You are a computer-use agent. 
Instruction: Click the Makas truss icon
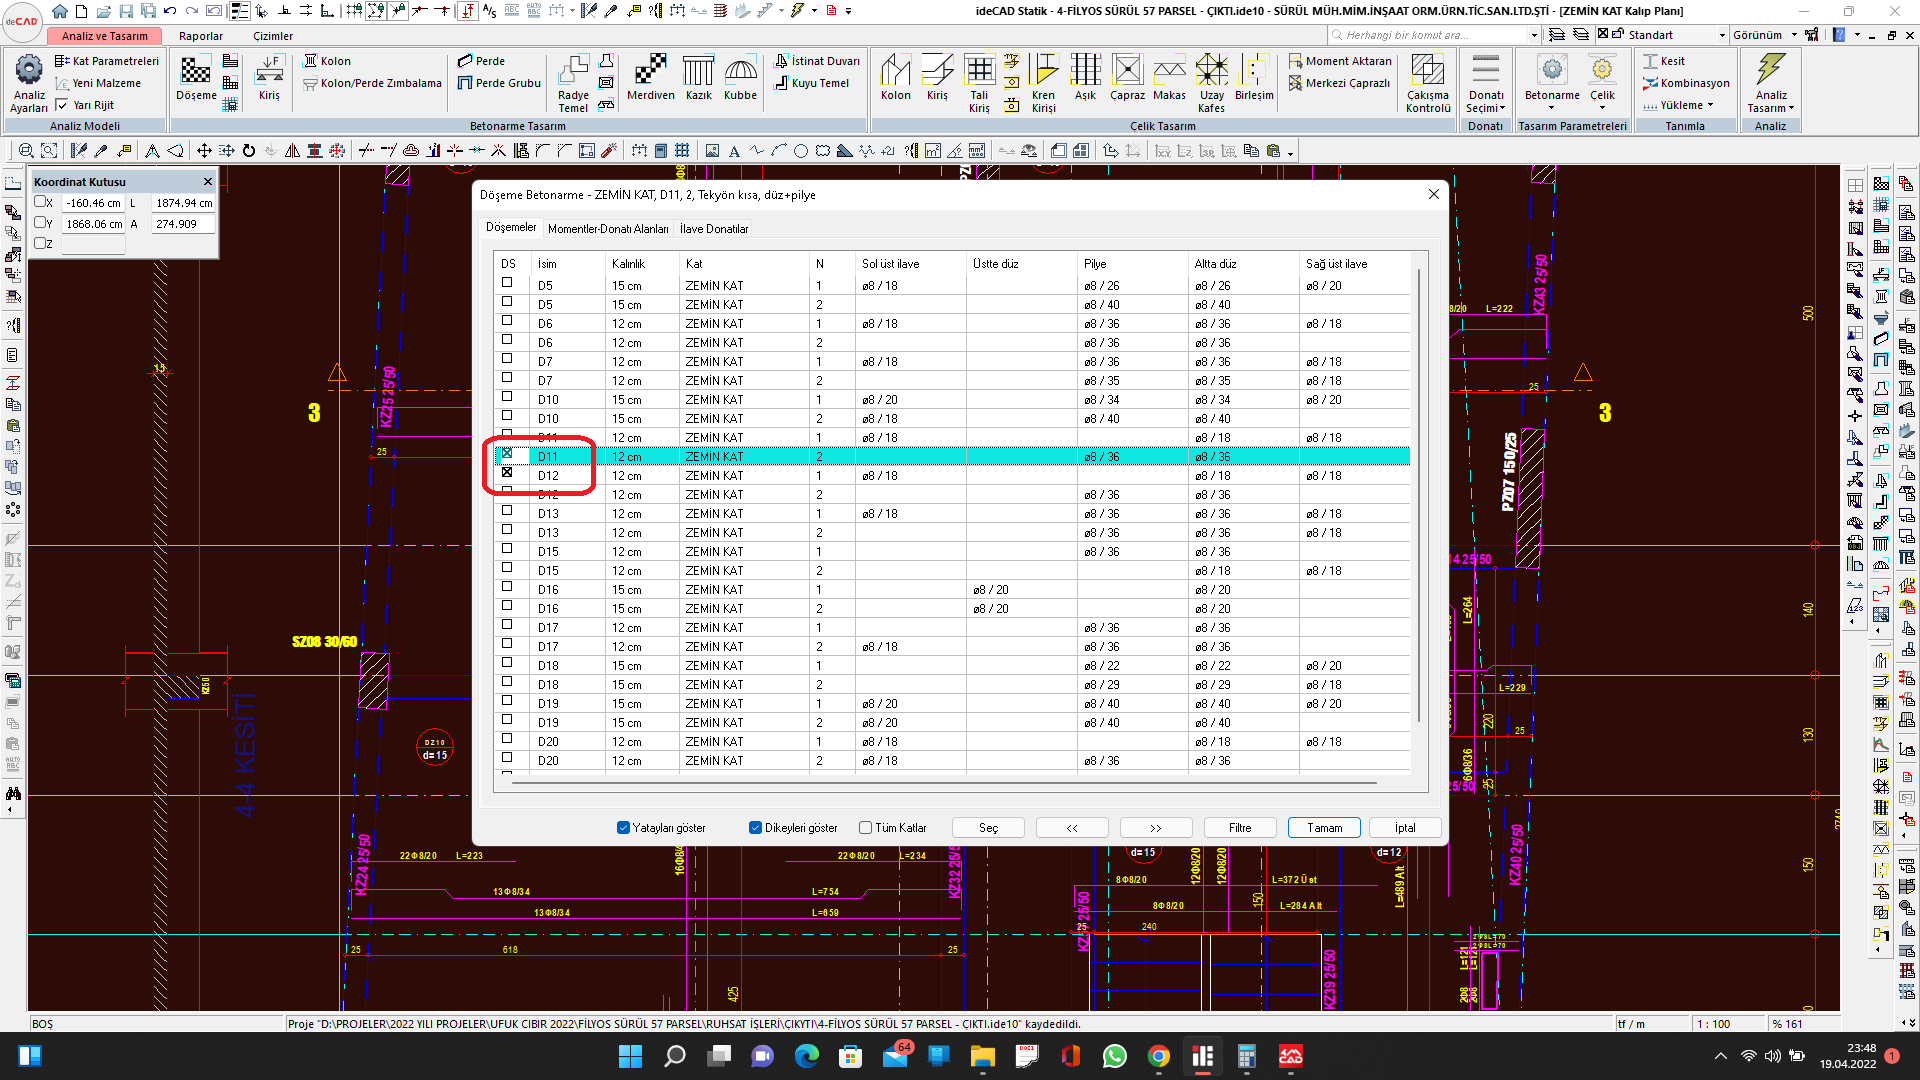pyautogui.click(x=1169, y=78)
